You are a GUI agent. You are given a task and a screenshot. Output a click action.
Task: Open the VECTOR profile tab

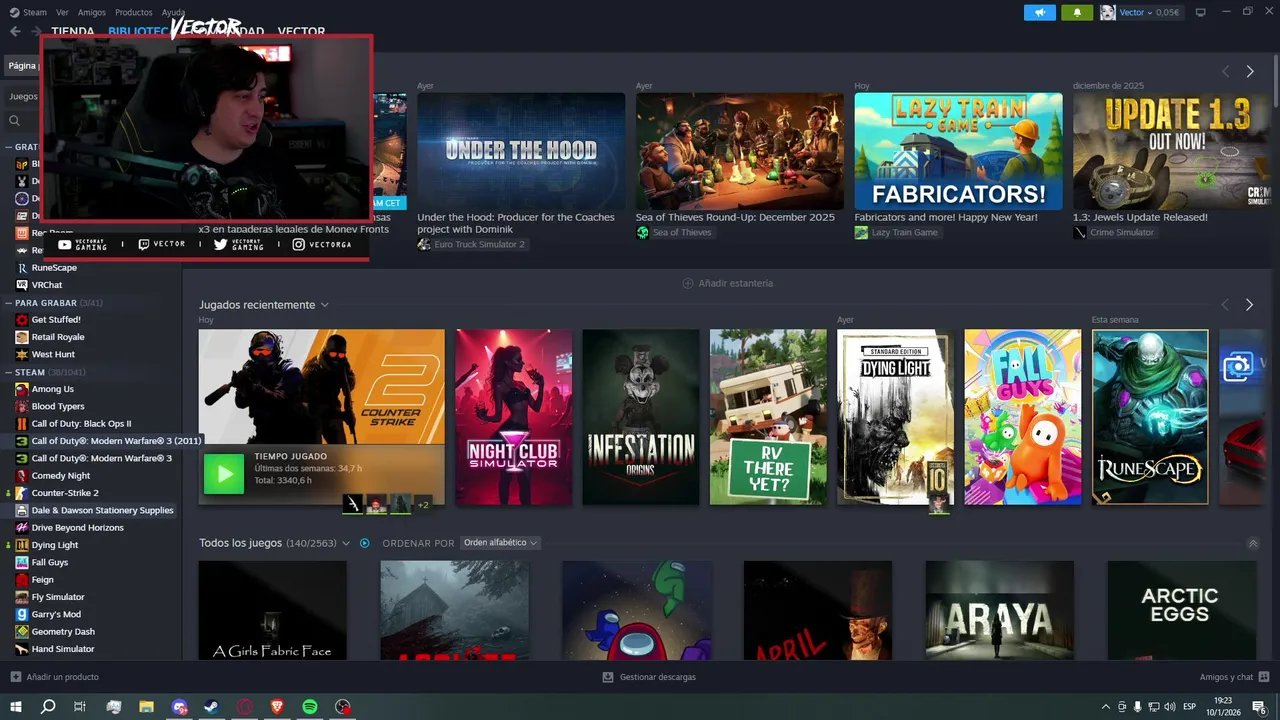[301, 31]
